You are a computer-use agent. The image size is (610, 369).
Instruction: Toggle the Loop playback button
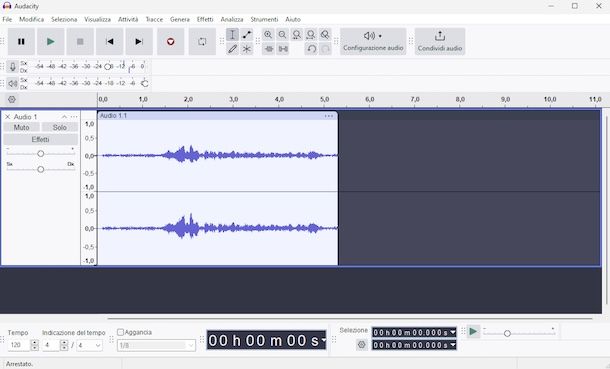(202, 41)
